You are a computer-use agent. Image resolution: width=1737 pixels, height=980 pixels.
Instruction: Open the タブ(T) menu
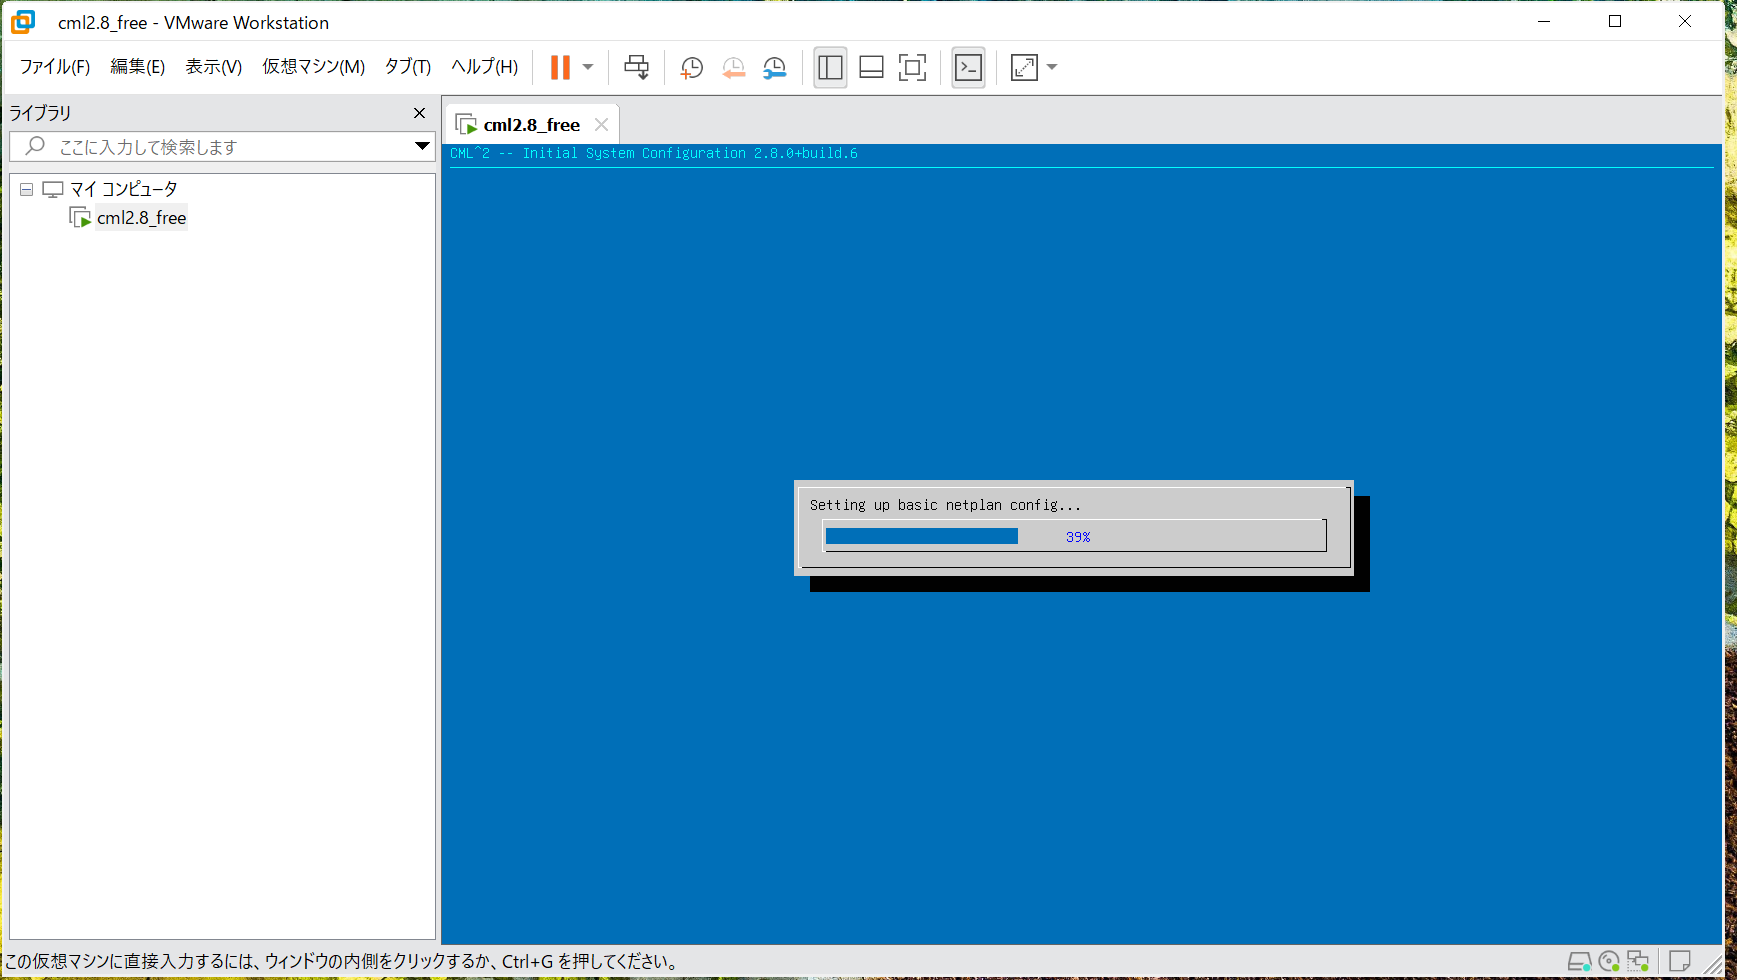coord(408,67)
